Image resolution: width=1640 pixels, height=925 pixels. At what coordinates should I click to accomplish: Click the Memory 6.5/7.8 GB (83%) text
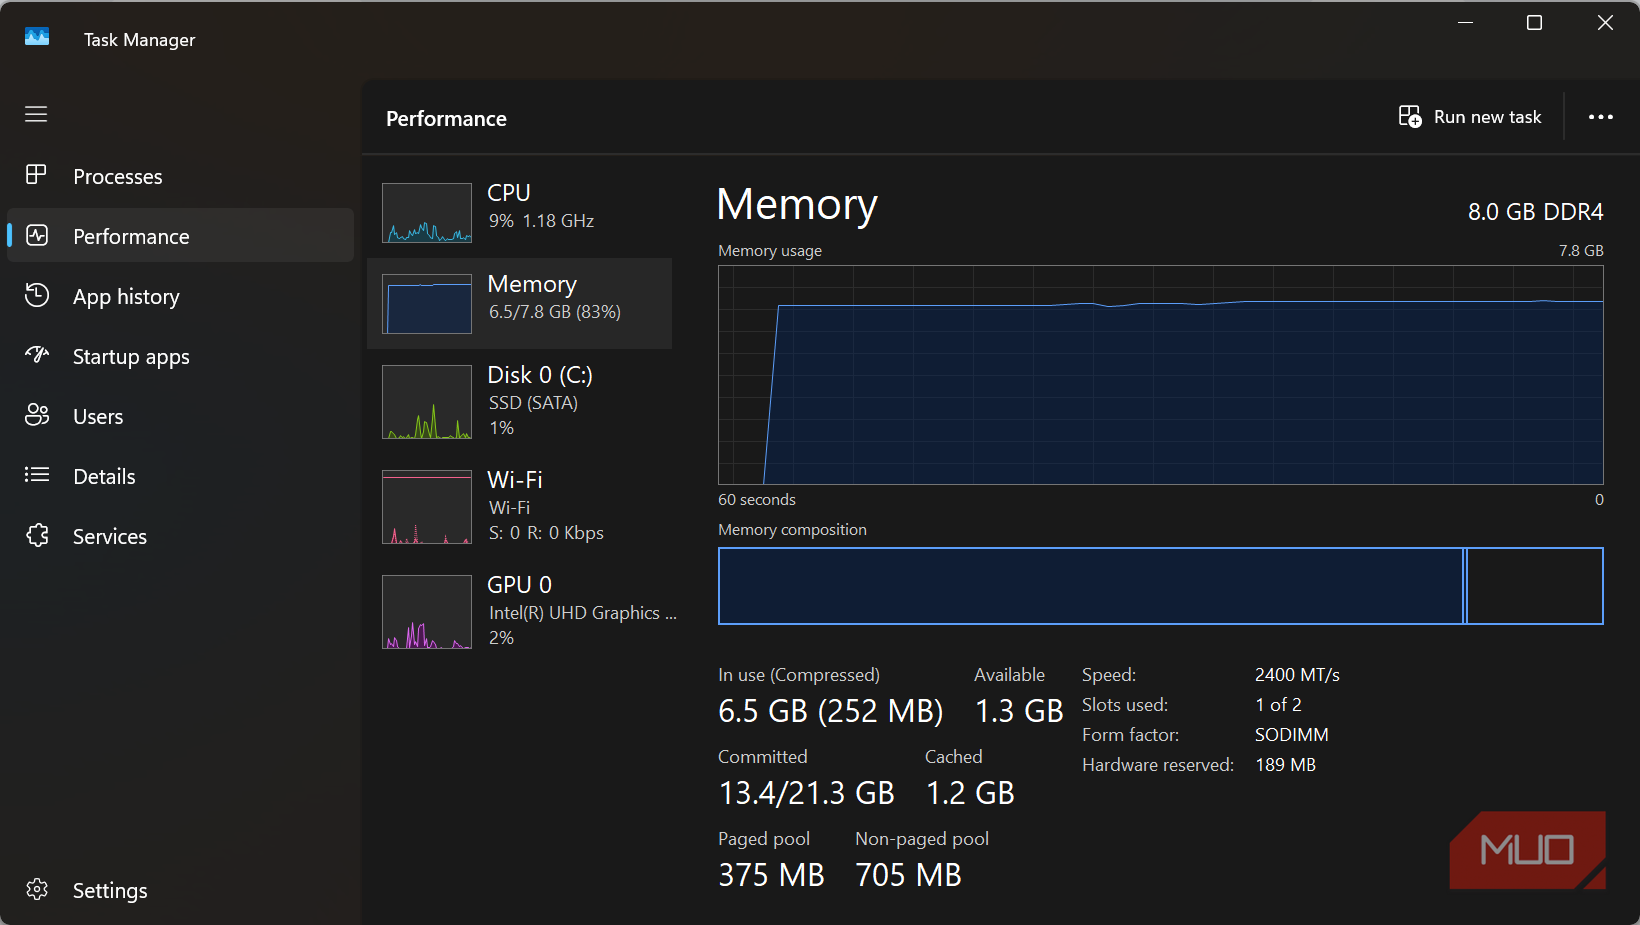tap(555, 312)
